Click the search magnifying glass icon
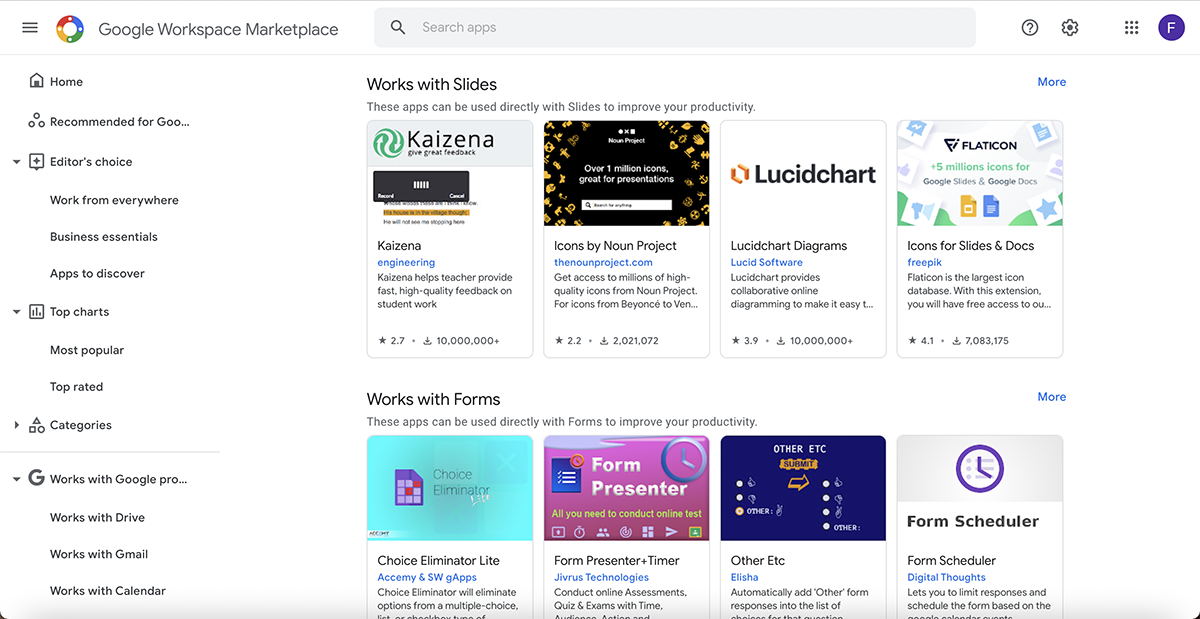 pyautogui.click(x=397, y=27)
